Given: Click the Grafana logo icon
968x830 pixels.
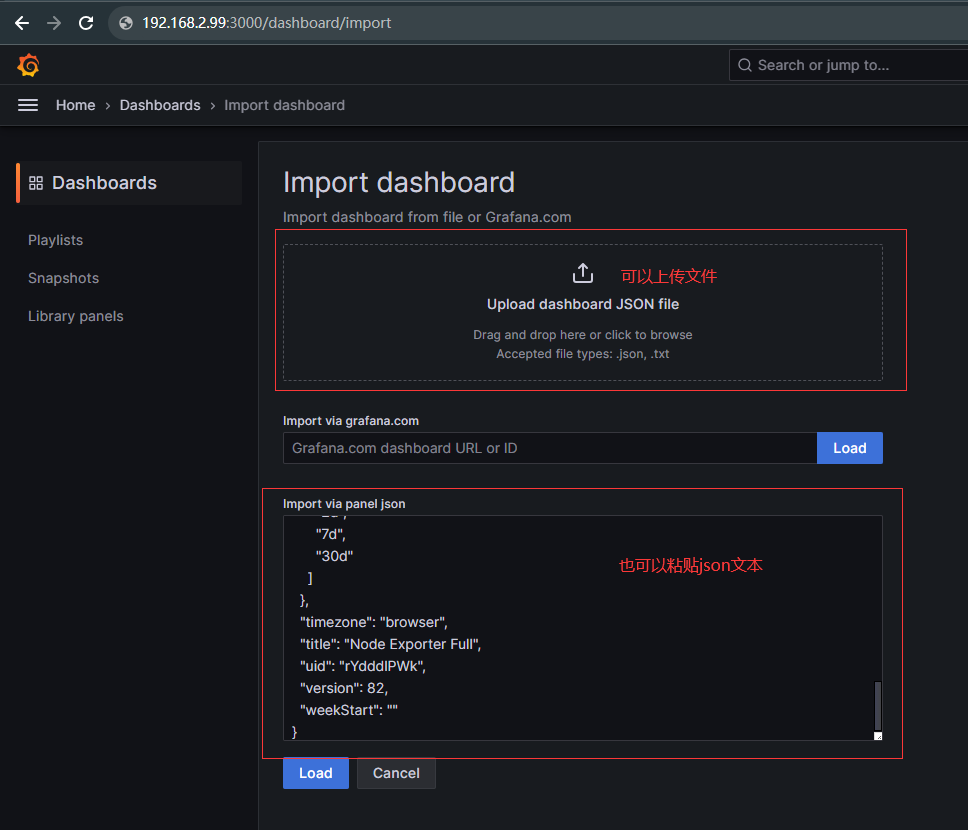Looking at the screenshot, I should tap(29, 66).
